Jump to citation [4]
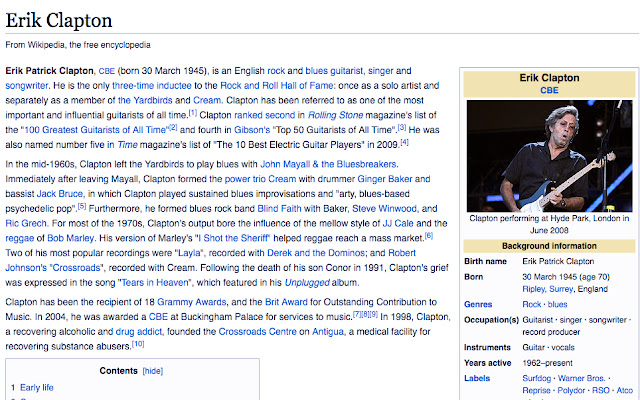This screenshot has width=640, height=400. tap(404, 142)
